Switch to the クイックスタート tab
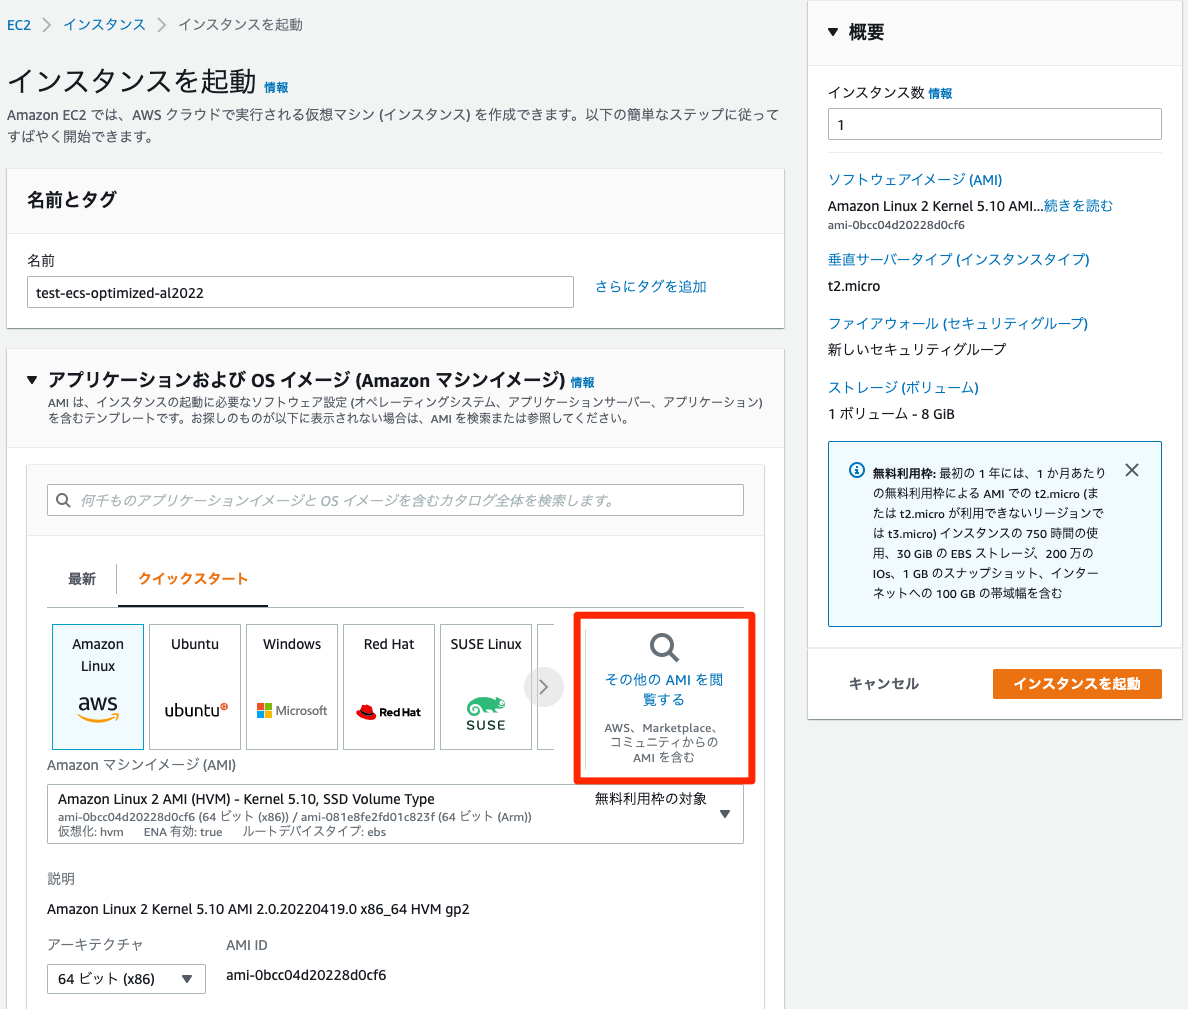Screen dimensions: 1188x1009 click(x=192, y=578)
